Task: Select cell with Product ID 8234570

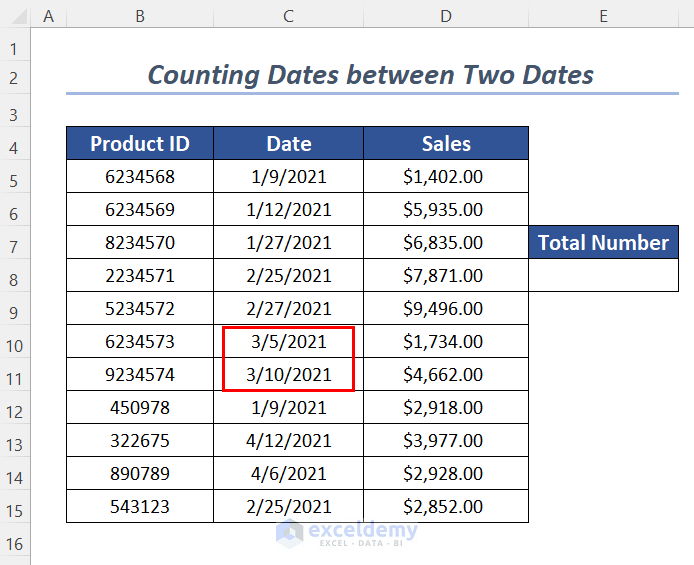Action: pyautogui.click(x=140, y=242)
